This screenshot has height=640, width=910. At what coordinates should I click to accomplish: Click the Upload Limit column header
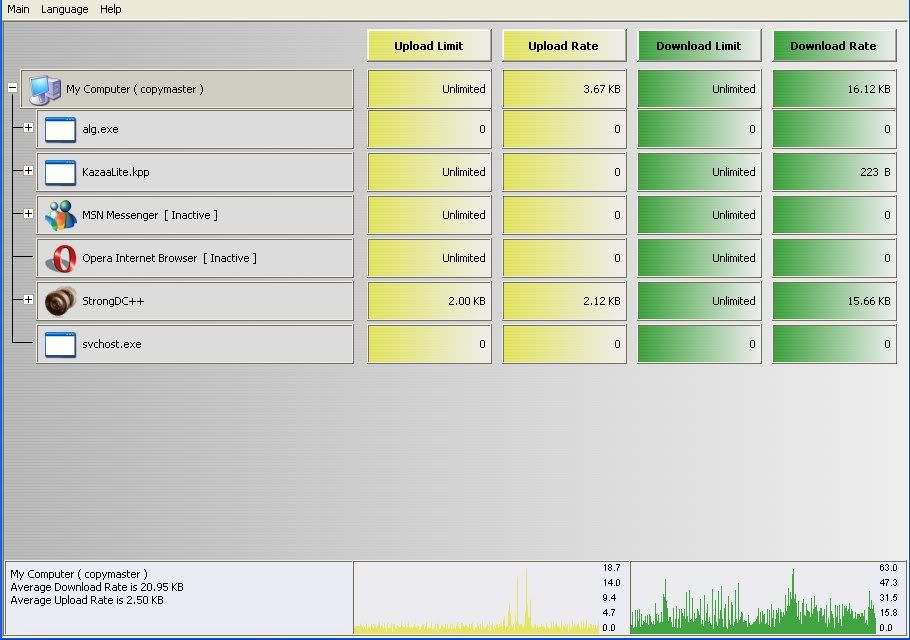tap(429, 46)
